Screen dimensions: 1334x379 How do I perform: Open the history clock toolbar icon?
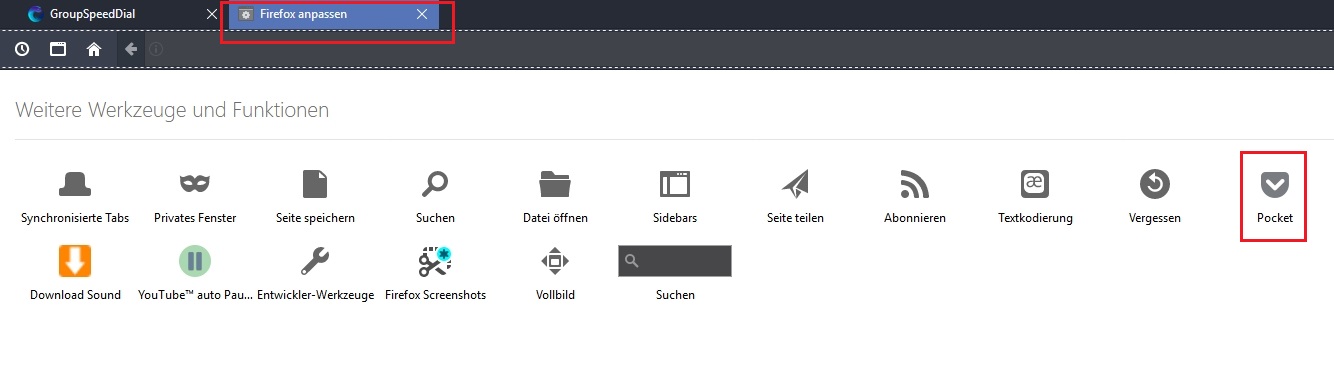coord(22,48)
